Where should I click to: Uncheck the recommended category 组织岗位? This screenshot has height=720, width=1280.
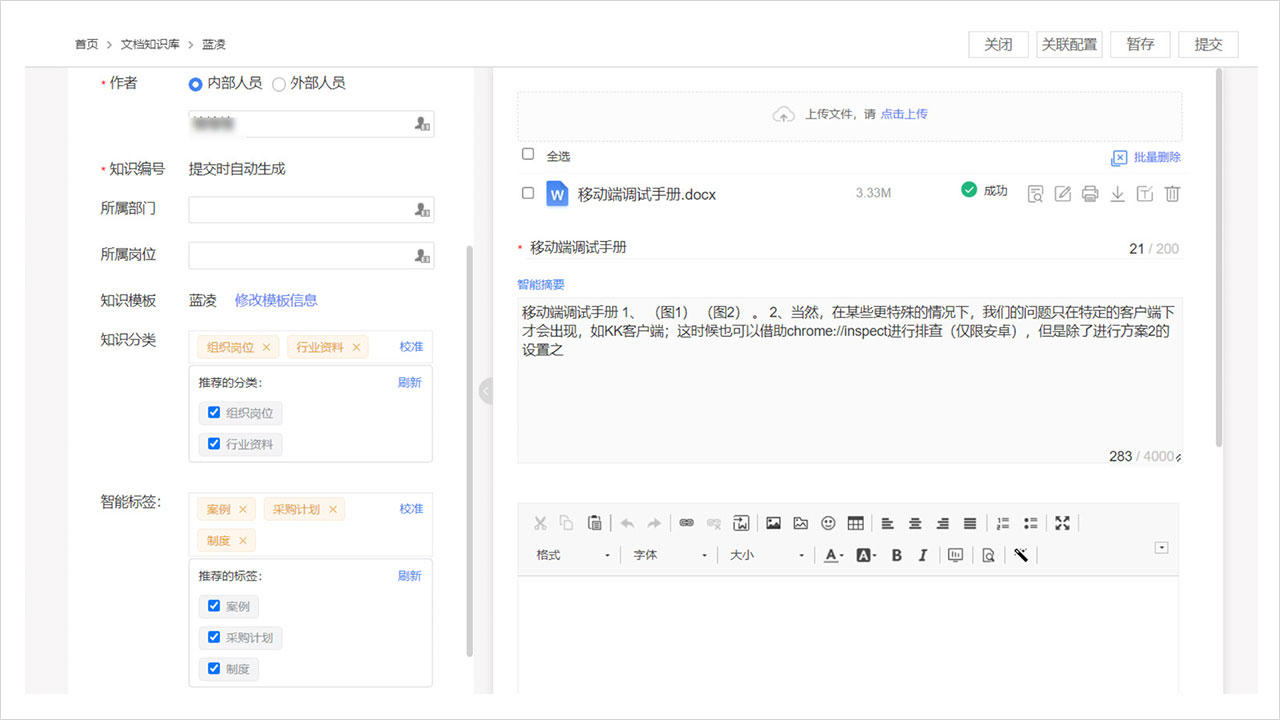point(214,412)
